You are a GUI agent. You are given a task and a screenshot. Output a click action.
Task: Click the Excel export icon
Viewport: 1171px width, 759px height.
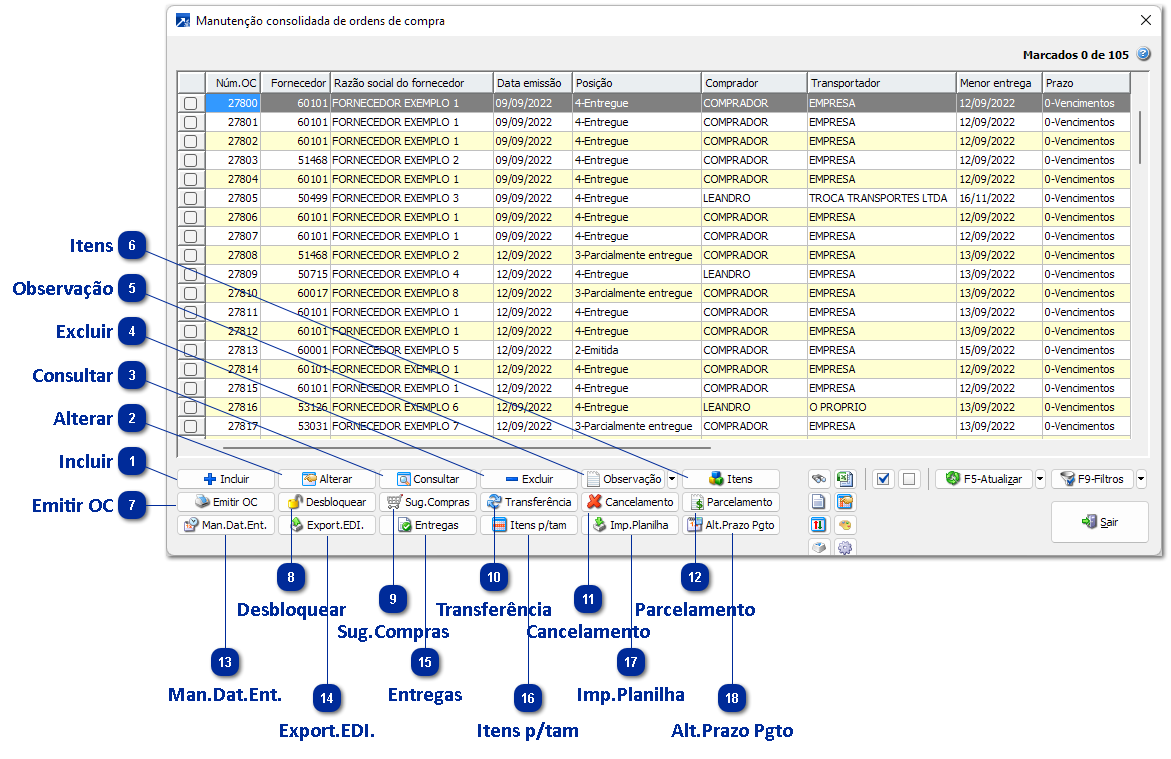tap(845, 479)
